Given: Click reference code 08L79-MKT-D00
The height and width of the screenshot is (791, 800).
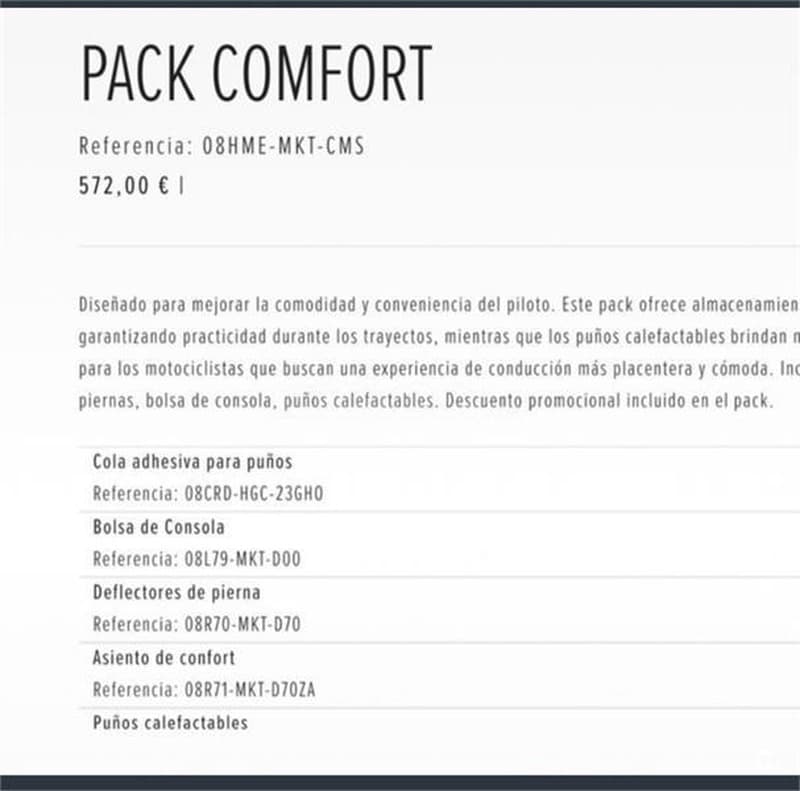Looking at the screenshot, I should tap(242, 559).
